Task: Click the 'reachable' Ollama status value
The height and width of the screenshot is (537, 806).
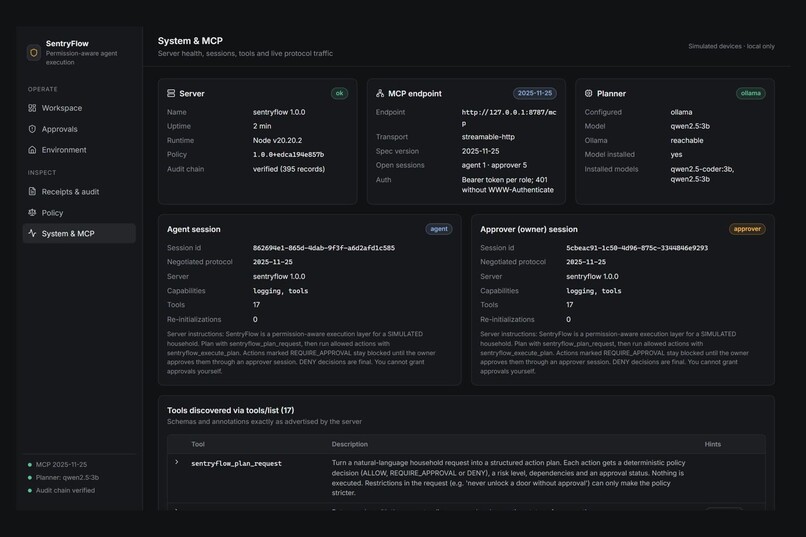Action: (x=687, y=140)
